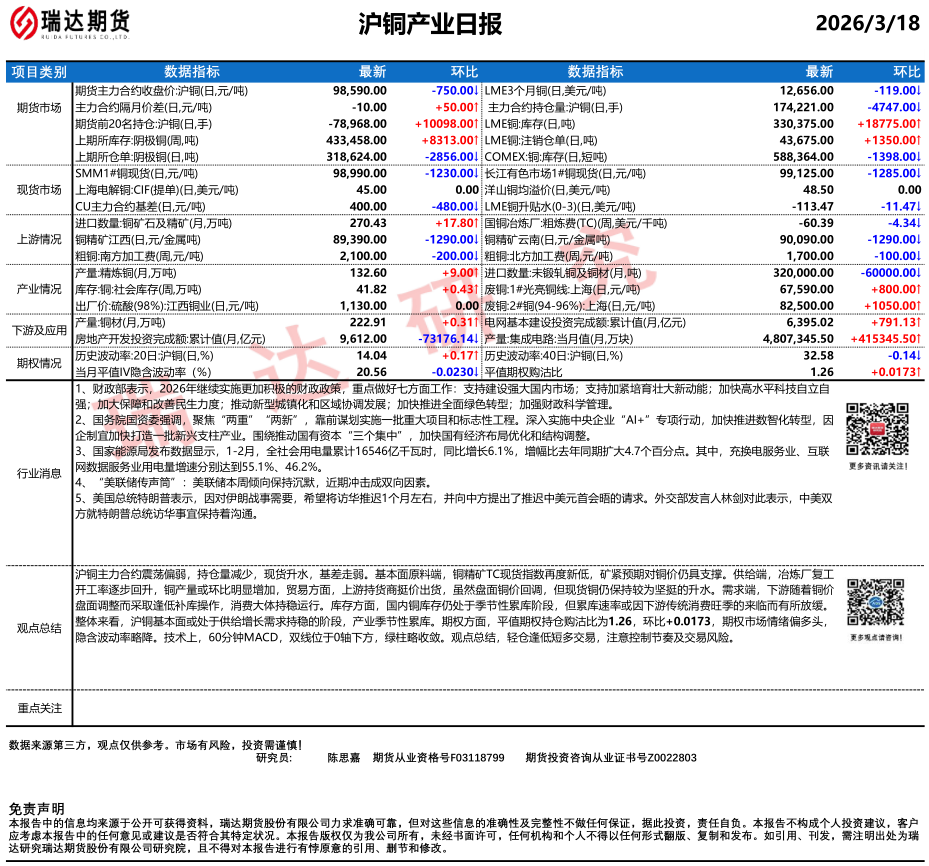Click the 免责声明 heading
929x866 pixels.
36,808
